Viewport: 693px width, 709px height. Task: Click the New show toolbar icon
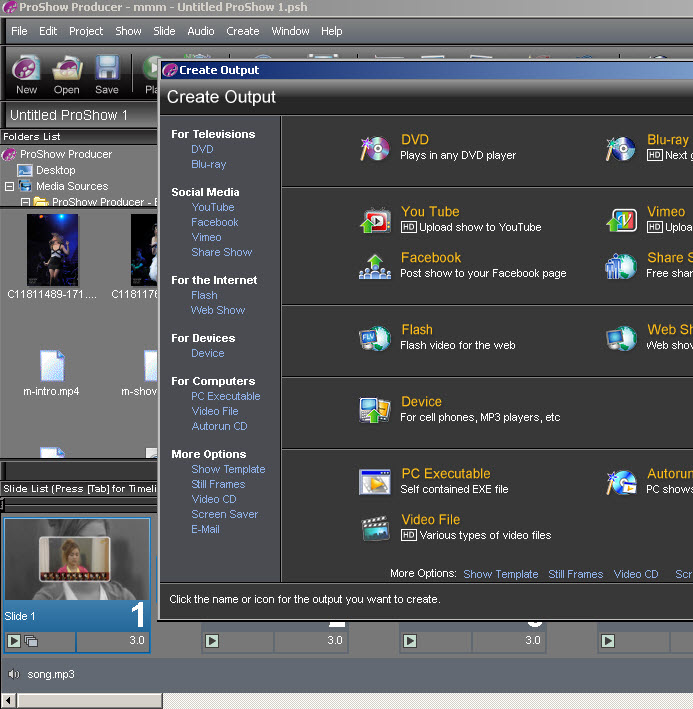(26, 69)
